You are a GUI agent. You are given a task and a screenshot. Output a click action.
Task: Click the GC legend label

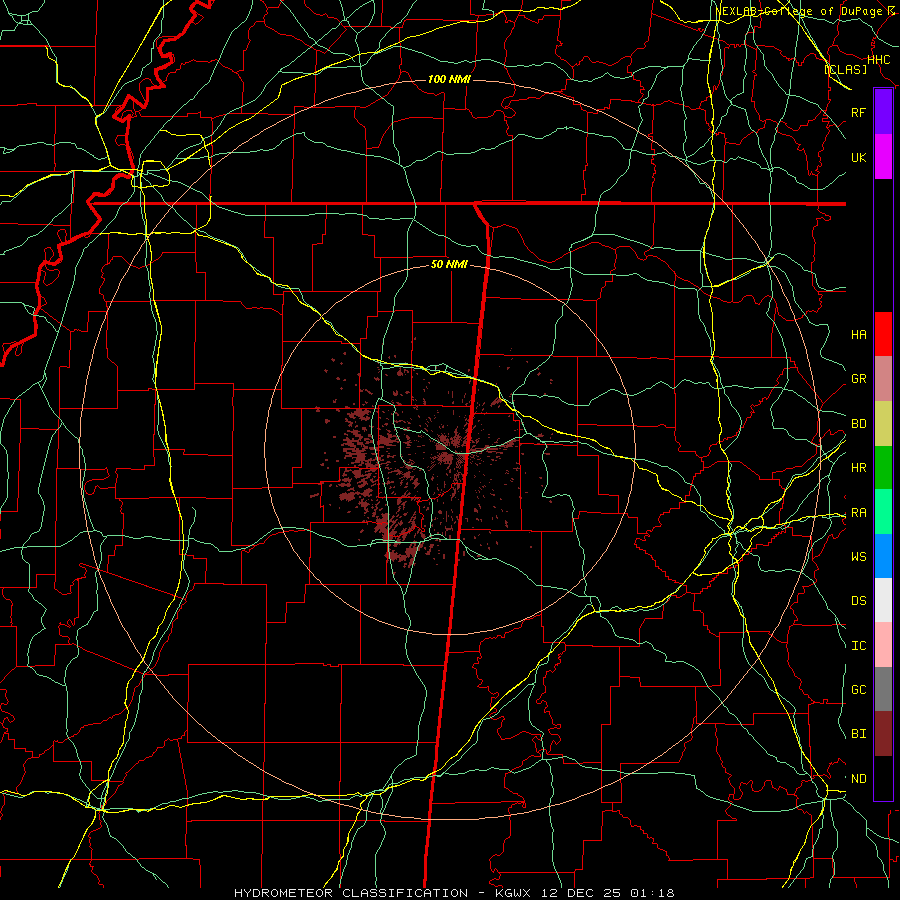pyautogui.click(x=858, y=690)
